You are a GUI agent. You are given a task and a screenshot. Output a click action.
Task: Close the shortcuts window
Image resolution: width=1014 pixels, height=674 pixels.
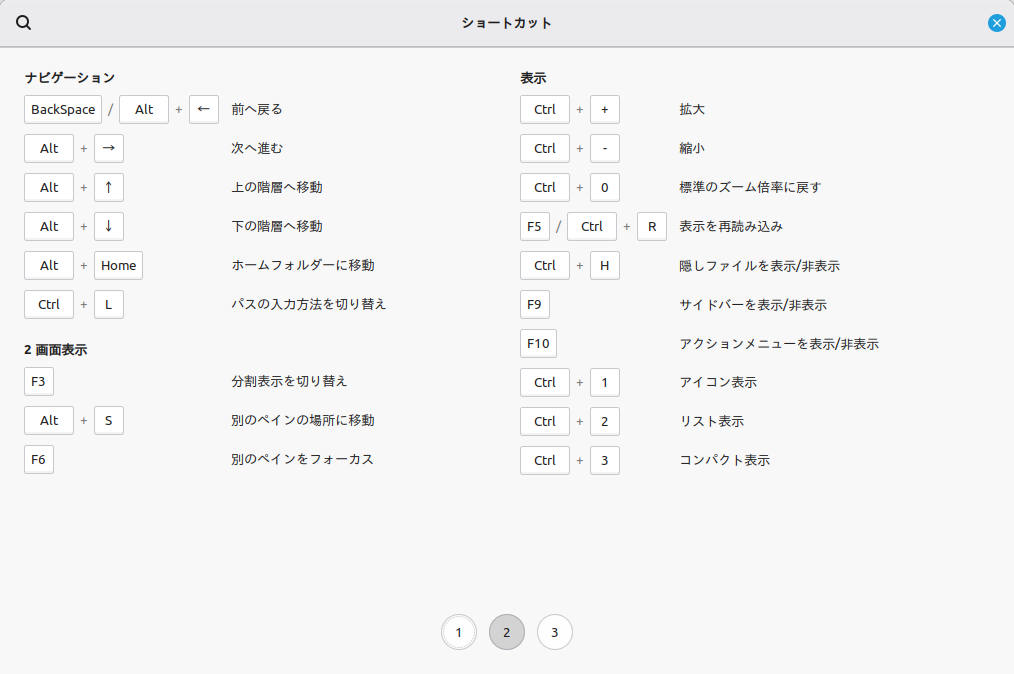pos(996,23)
